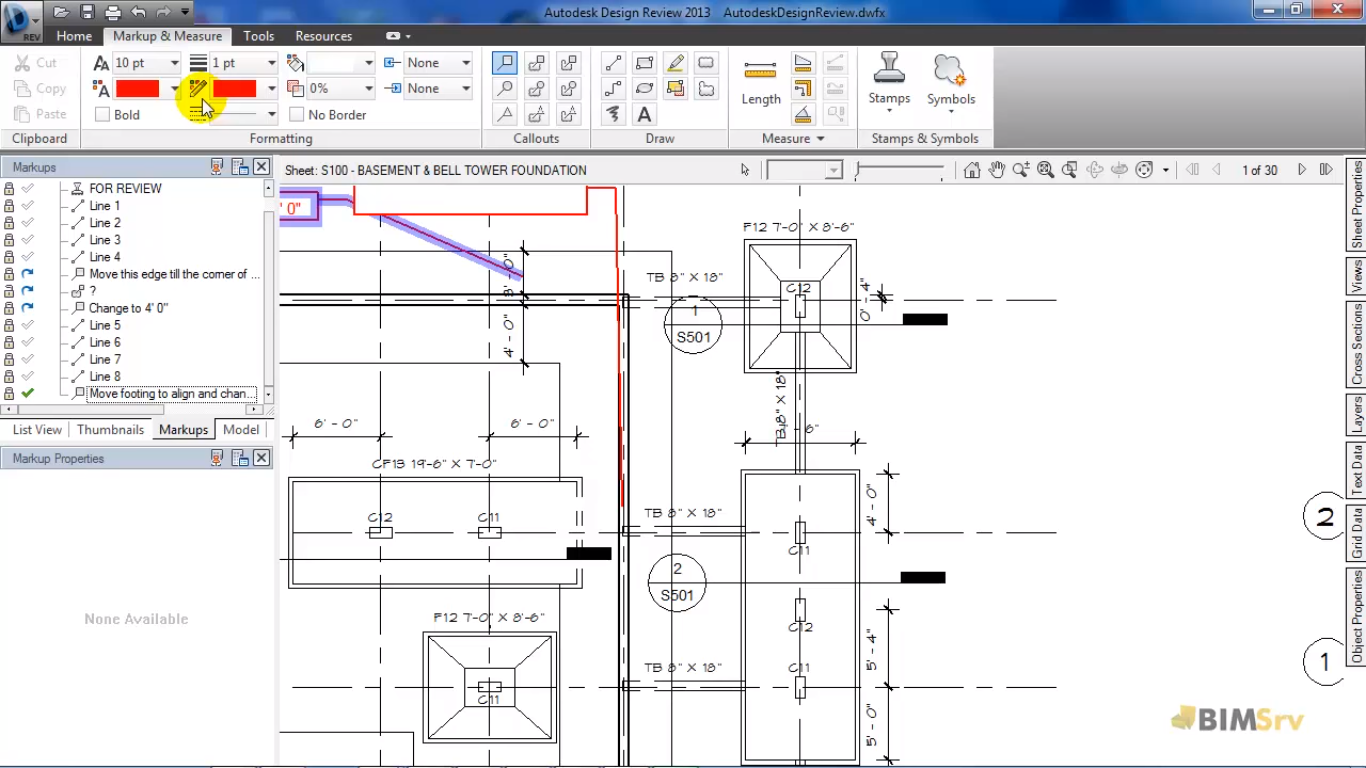Choose the Length measure tool
This screenshot has width=1366, height=768.
click(761, 83)
